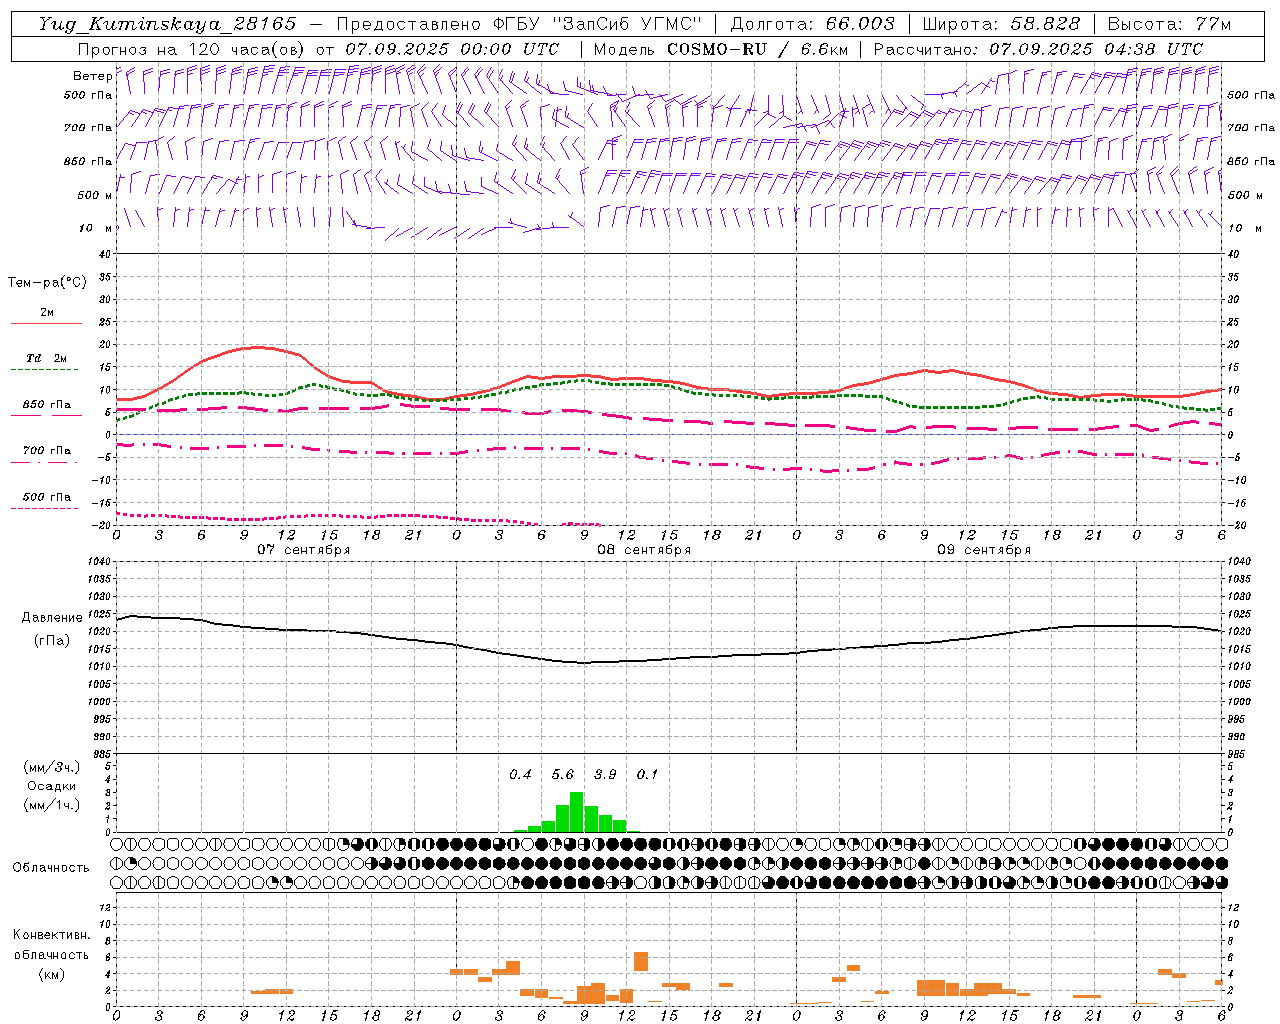This screenshot has height=1024, width=1280.
Task: Click the Осадки precipitation label
Action: [51, 786]
